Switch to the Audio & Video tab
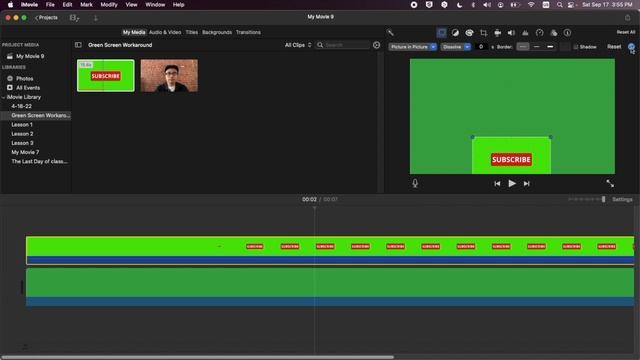Image resolution: width=640 pixels, height=360 pixels. [x=165, y=32]
